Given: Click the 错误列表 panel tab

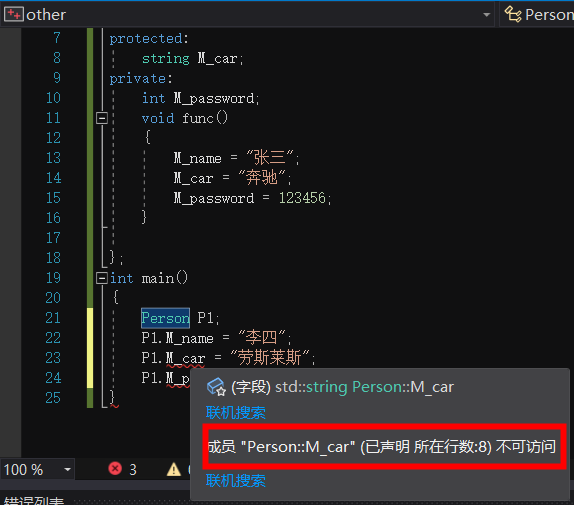Looking at the screenshot, I should click(34, 500).
